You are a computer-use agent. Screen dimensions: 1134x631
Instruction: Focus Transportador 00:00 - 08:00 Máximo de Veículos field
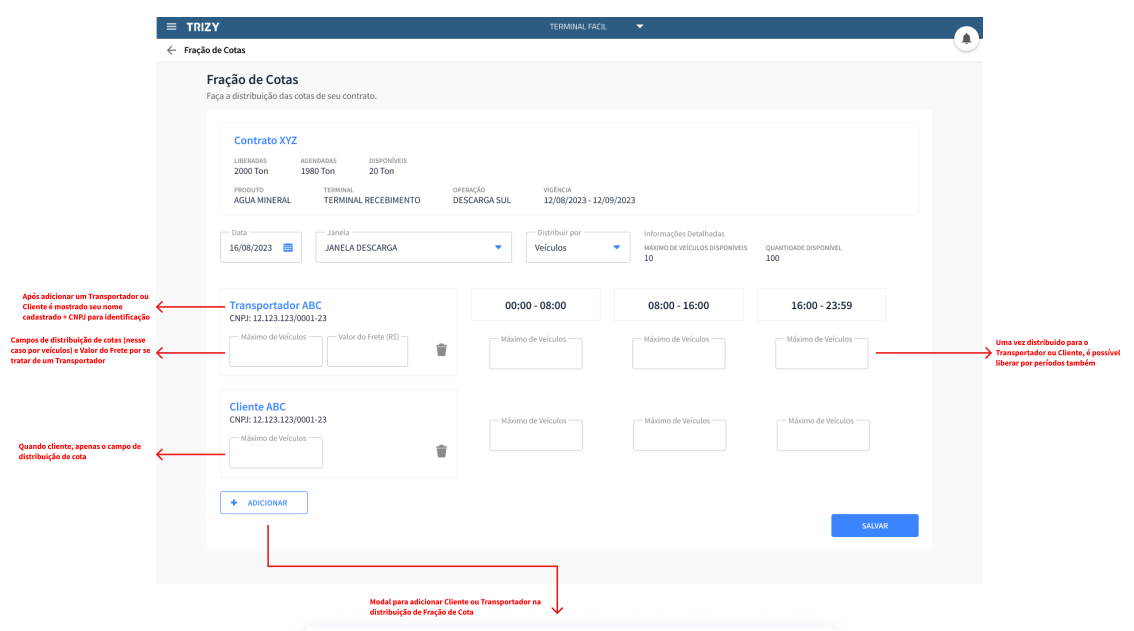536,354
